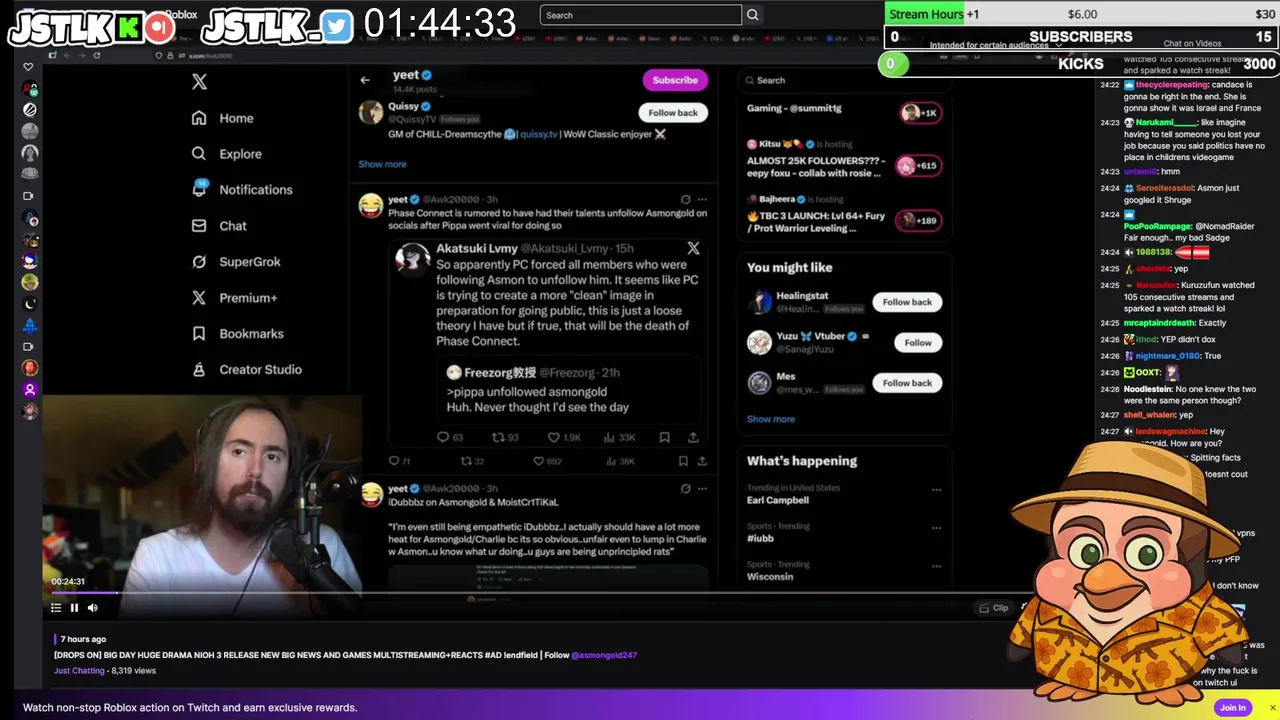The height and width of the screenshot is (720, 1280).
Task: View analytics icon showing 38K views
Action: pos(611,461)
